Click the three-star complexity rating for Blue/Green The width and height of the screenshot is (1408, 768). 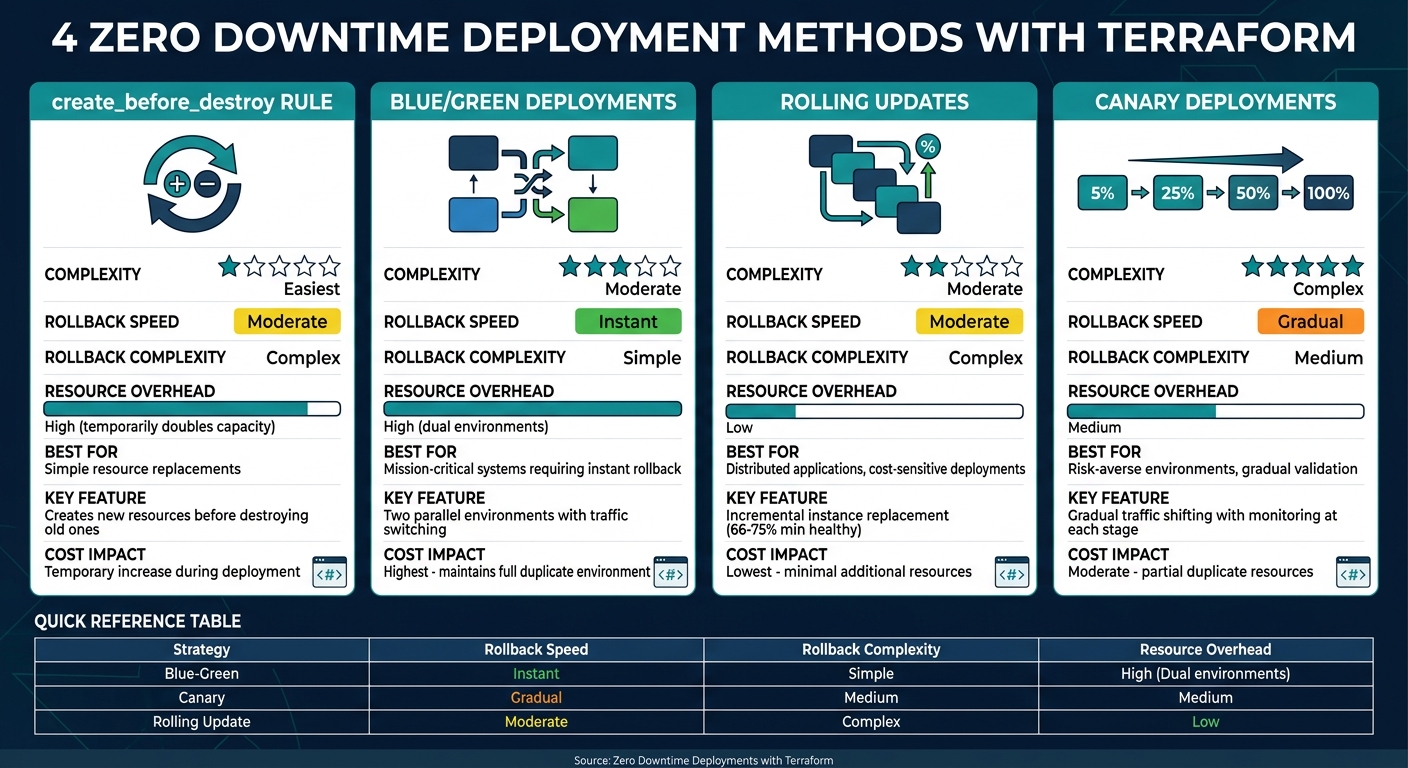coord(620,266)
